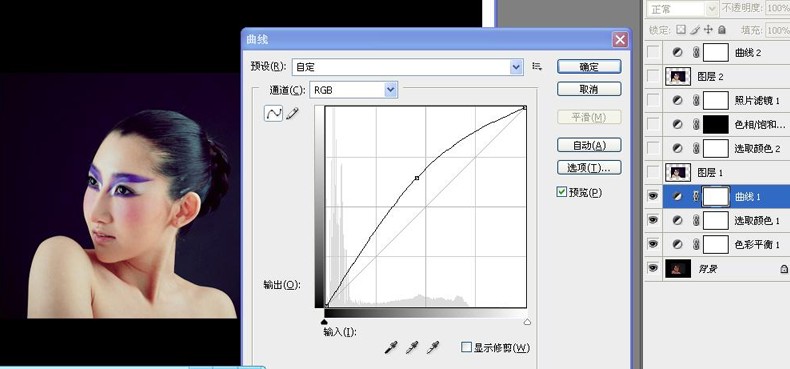The height and width of the screenshot is (369, 790).
Task: Click lock transparent pixels icon
Action: point(681,30)
